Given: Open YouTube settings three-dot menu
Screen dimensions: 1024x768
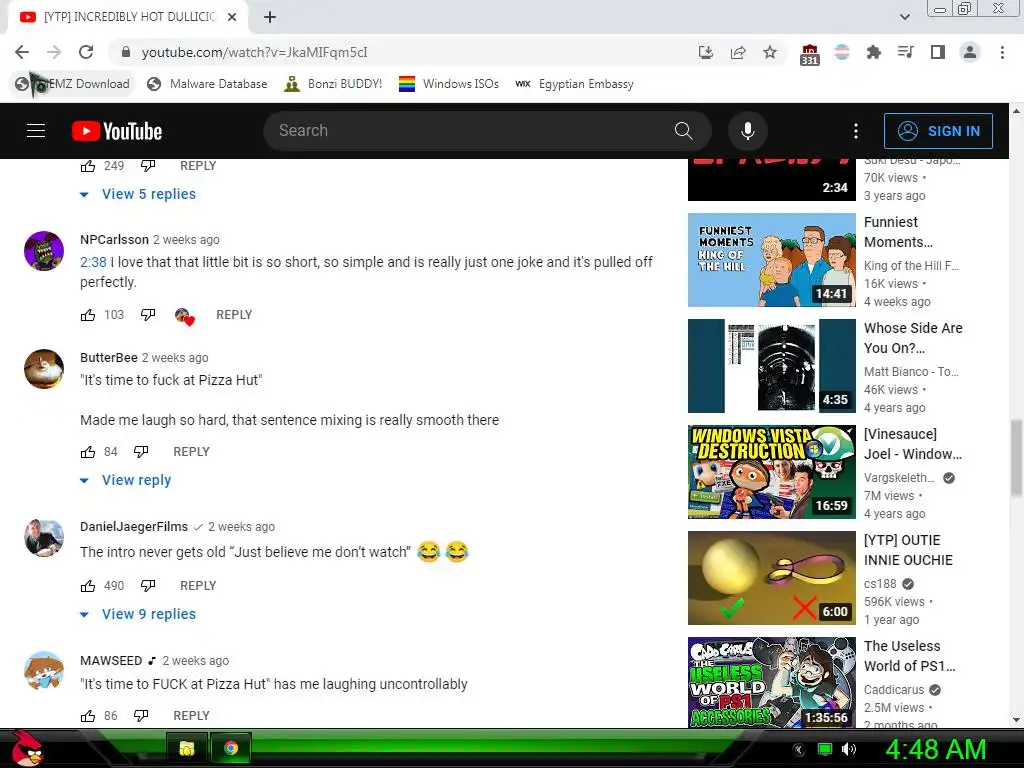Looking at the screenshot, I should (856, 131).
